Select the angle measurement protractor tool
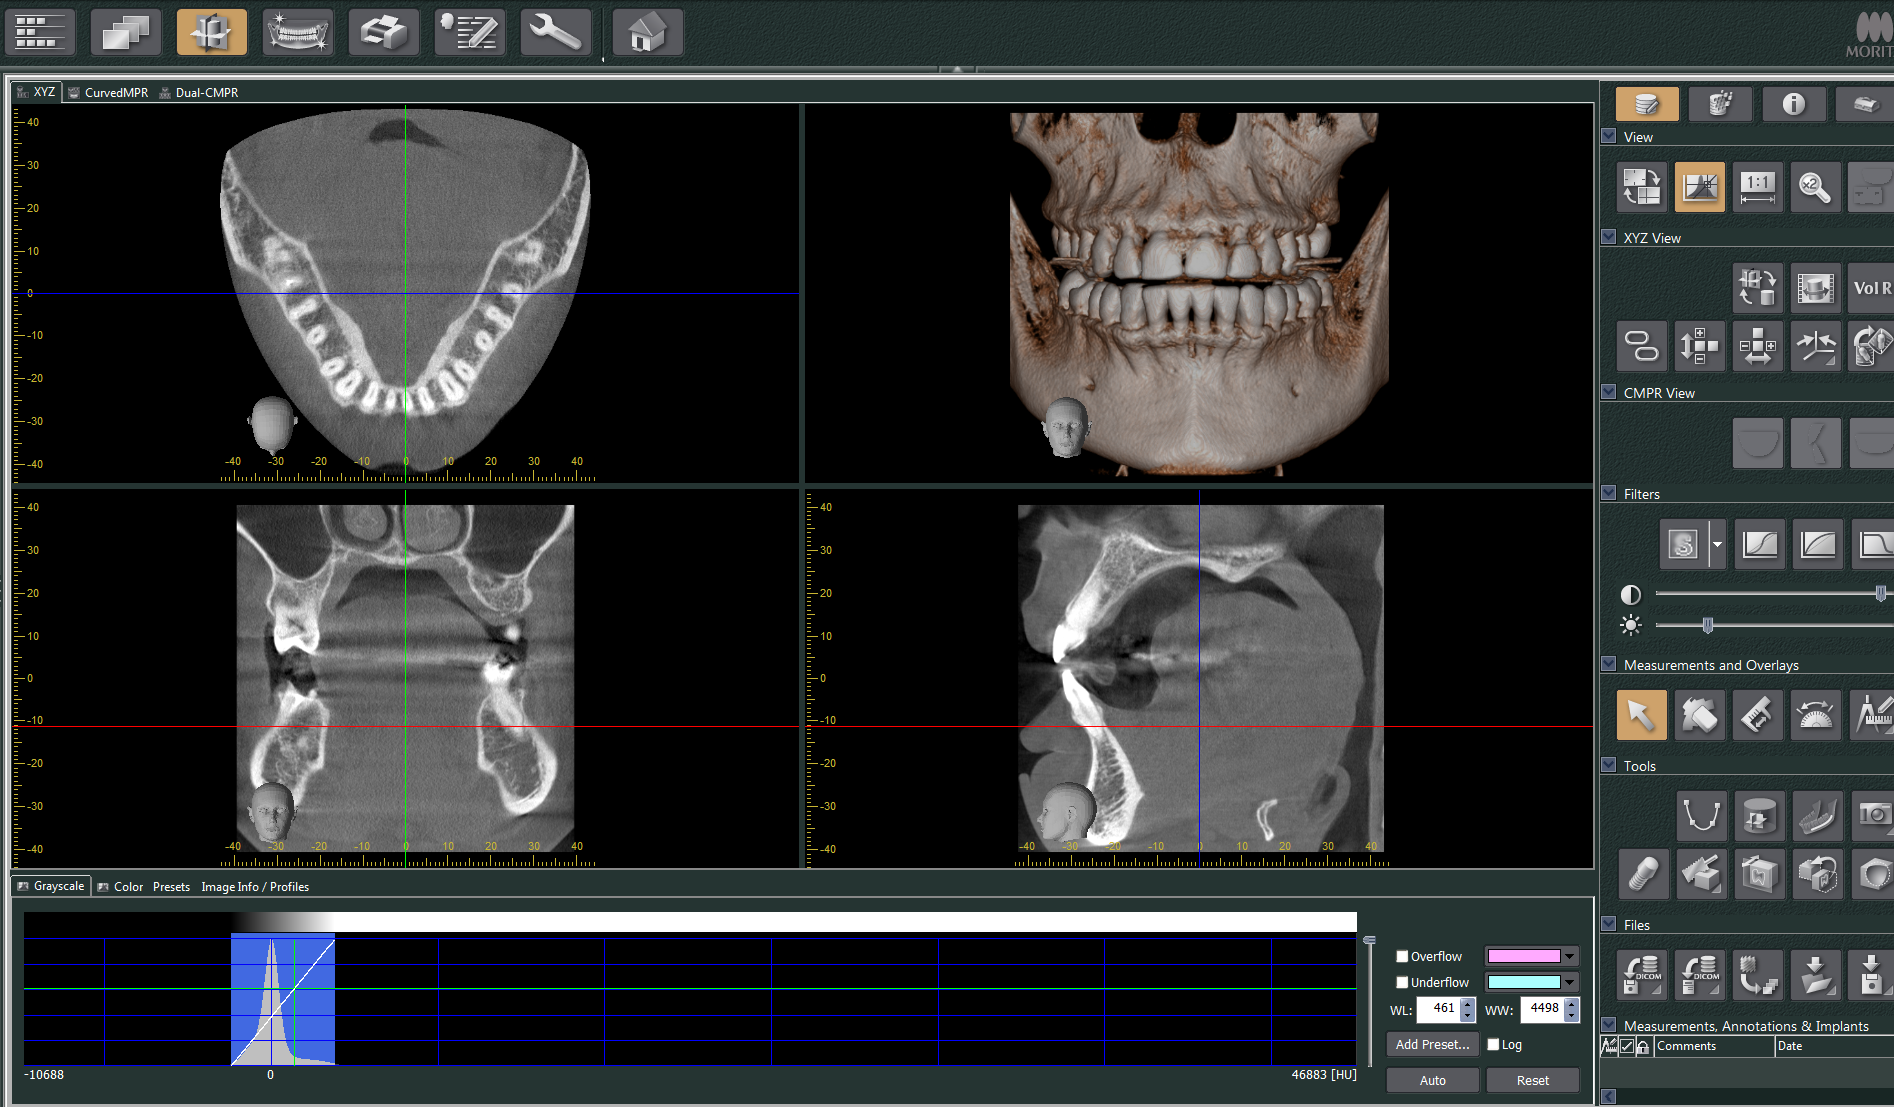 1815,715
